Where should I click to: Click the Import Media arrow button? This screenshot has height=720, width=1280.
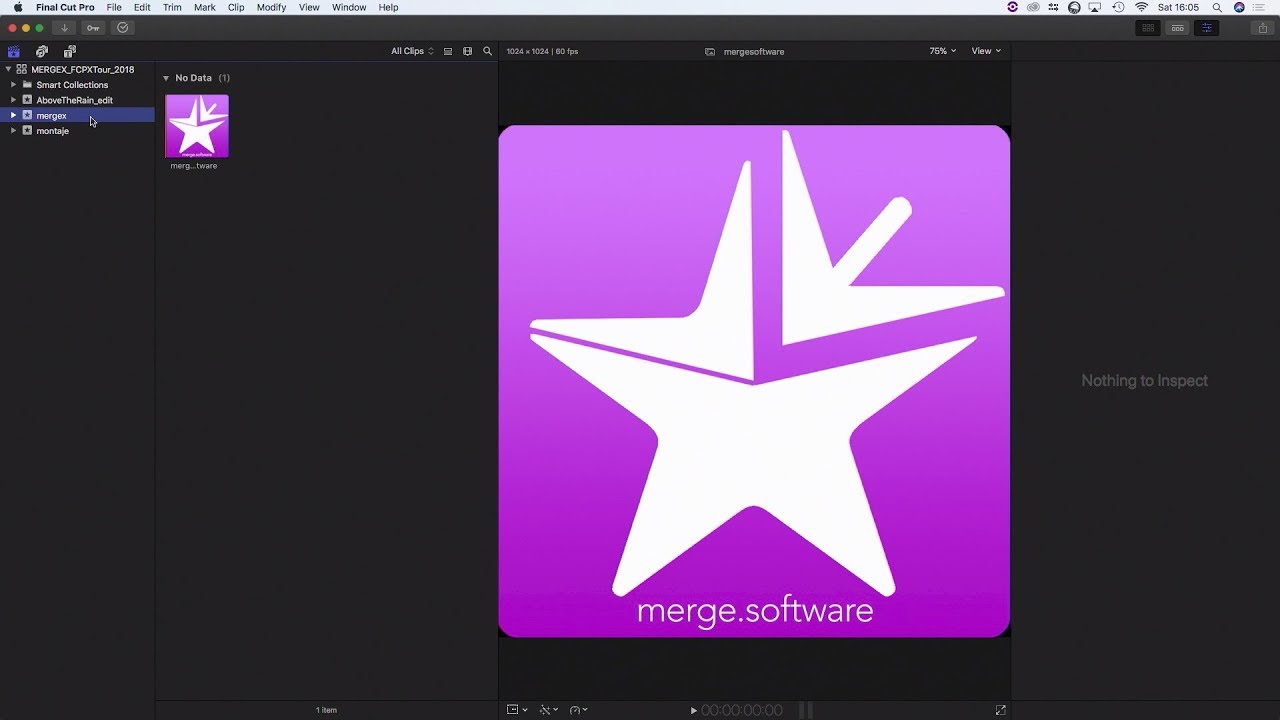coord(64,28)
